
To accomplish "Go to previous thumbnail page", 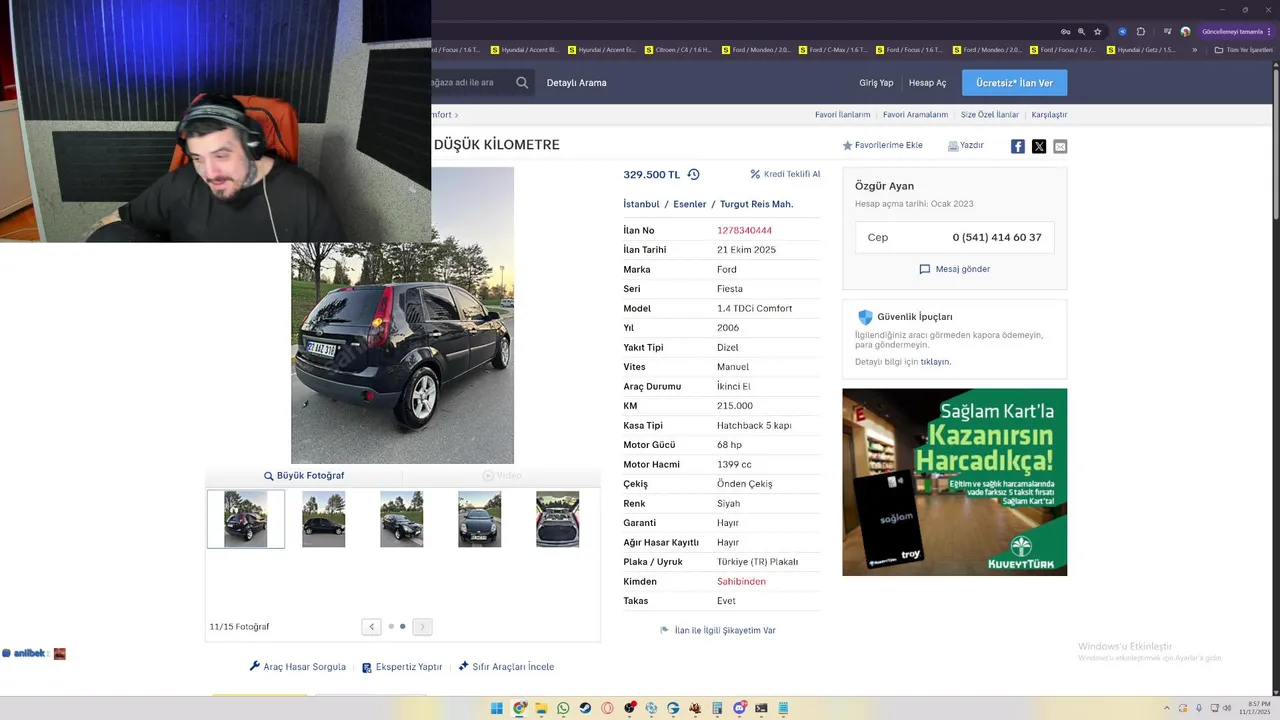I will tap(371, 627).
